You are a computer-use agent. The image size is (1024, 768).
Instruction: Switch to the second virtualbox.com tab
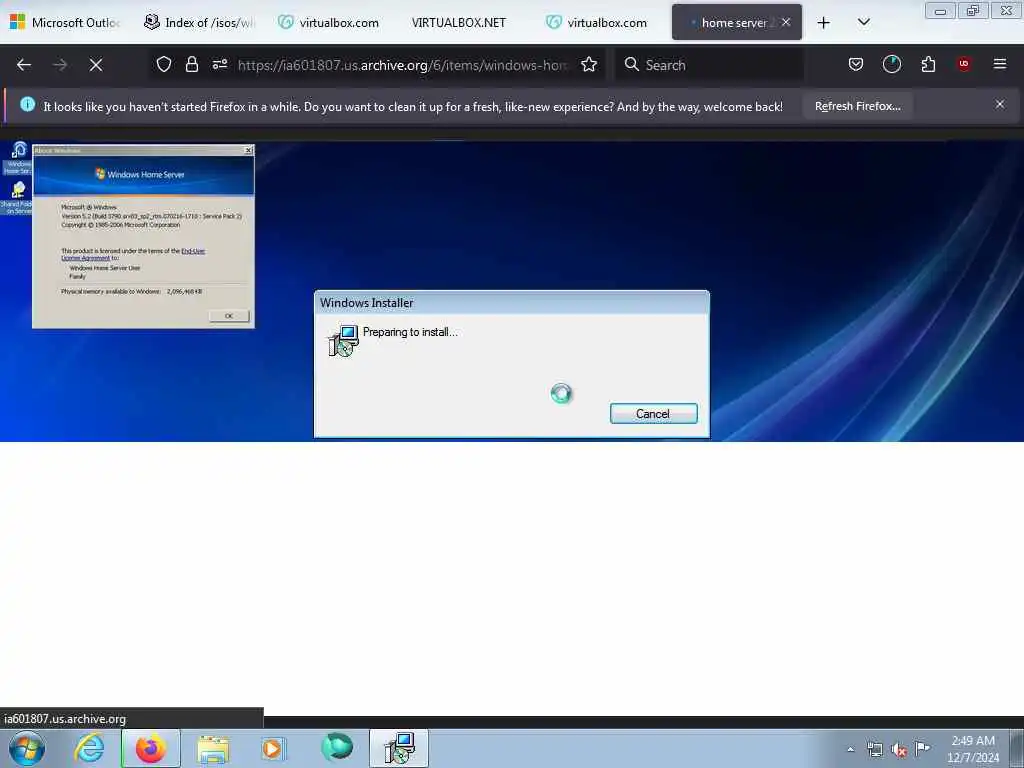pyautogui.click(x=598, y=22)
